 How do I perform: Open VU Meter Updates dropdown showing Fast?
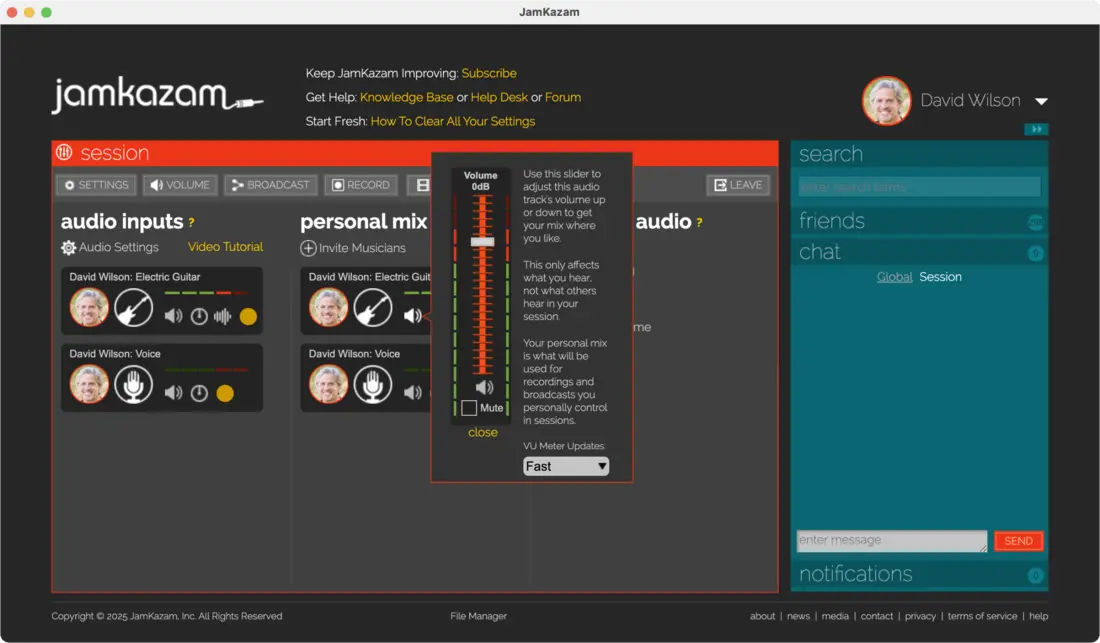(566, 466)
